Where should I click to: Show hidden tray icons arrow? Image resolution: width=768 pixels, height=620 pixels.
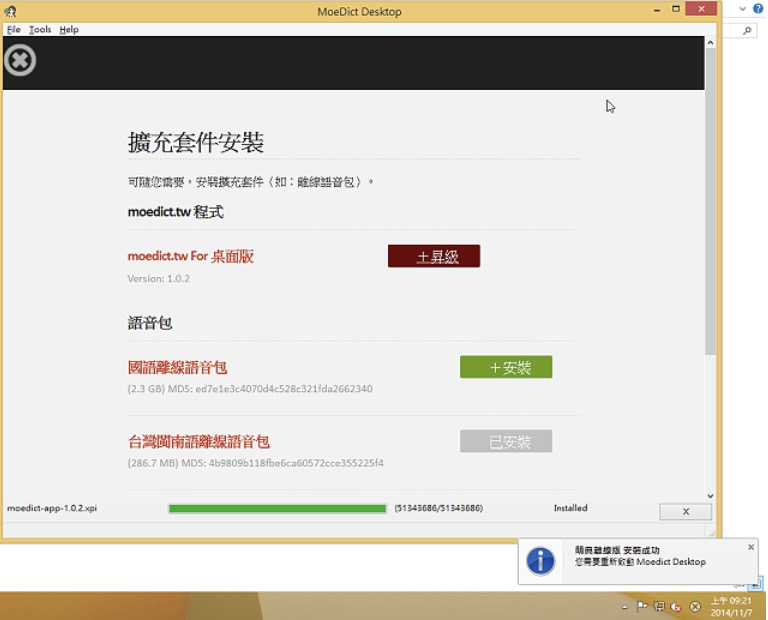point(625,607)
